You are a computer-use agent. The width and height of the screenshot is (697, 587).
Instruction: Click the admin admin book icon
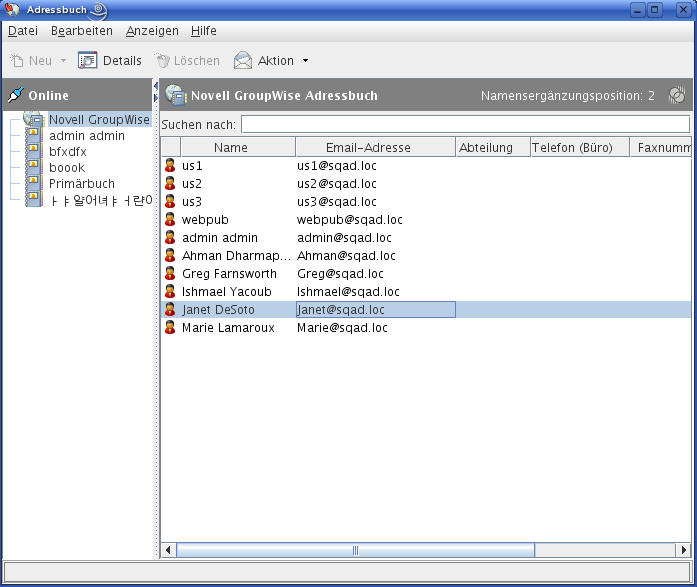coord(34,136)
